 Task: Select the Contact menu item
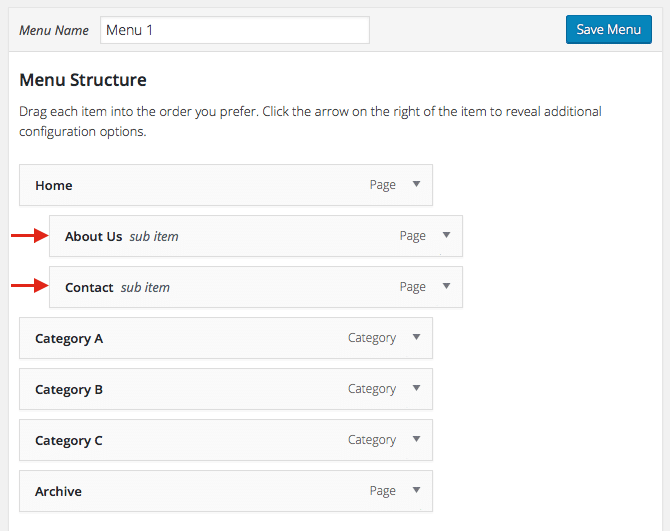pyautogui.click(x=256, y=287)
